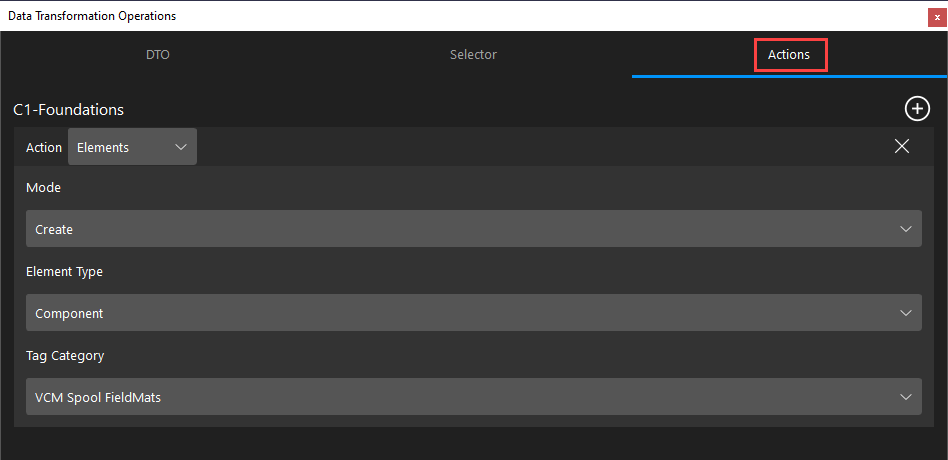The width and height of the screenshot is (948, 460).
Task: Open the Element Type dropdown showing Component
Action: tap(473, 313)
